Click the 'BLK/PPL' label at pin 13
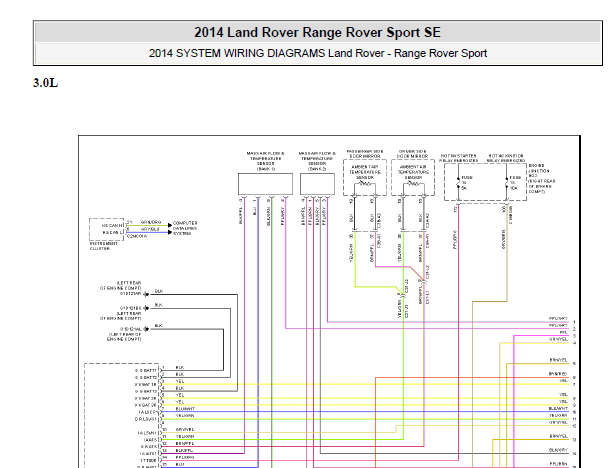The width and height of the screenshot is (609, 468). (x=184, y=451)
